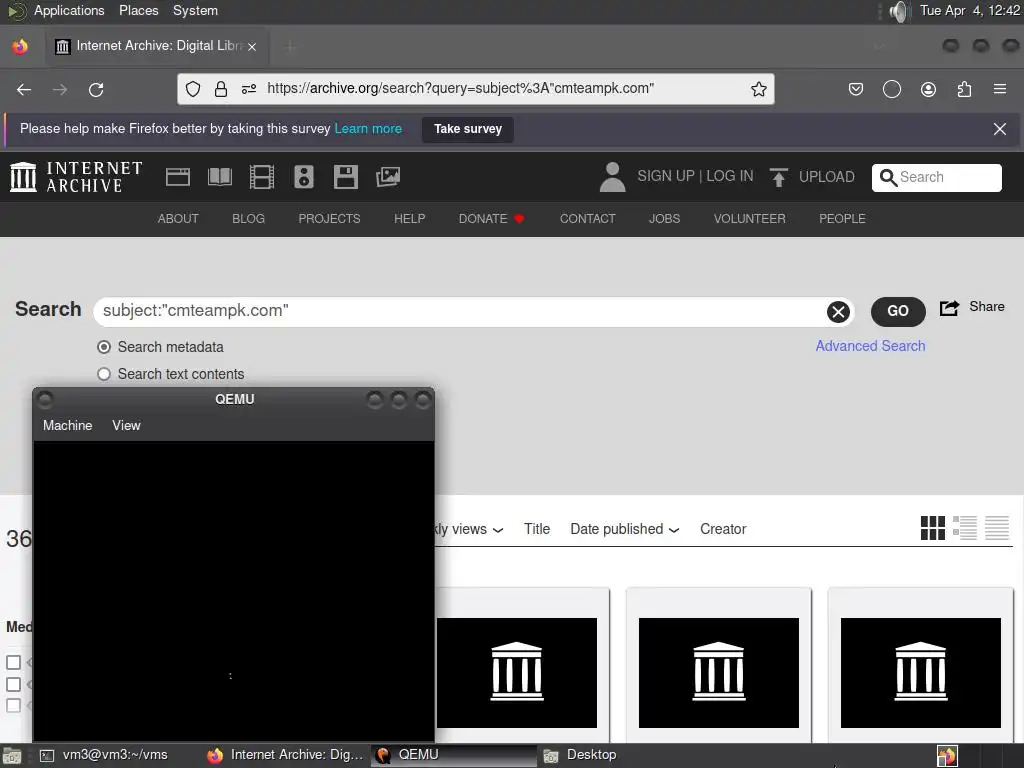
Task: Open the QEMU View menu
Action: [x=126, y=425]
